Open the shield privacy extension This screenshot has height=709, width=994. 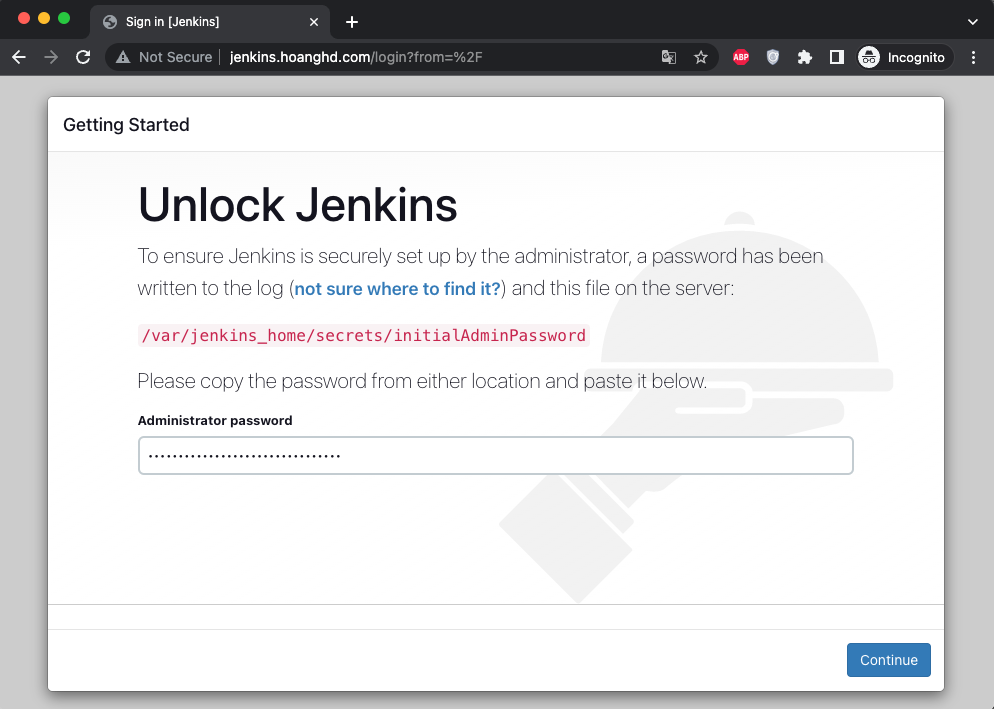point(773,57)
